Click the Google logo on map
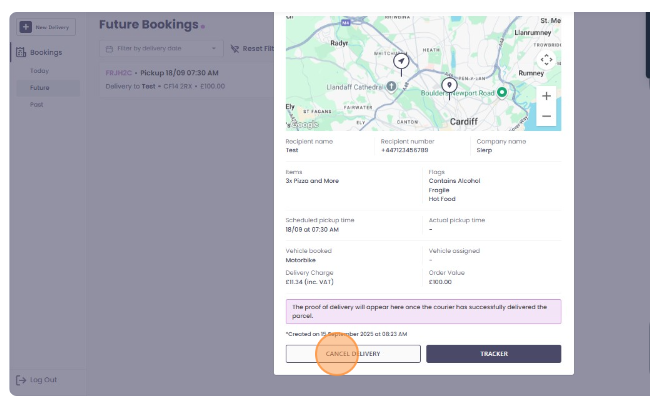Screen dimensions: 650x404 click(305, 124)
